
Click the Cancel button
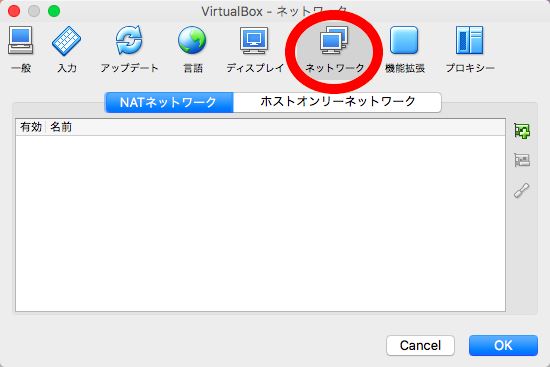tap(420, 346)
